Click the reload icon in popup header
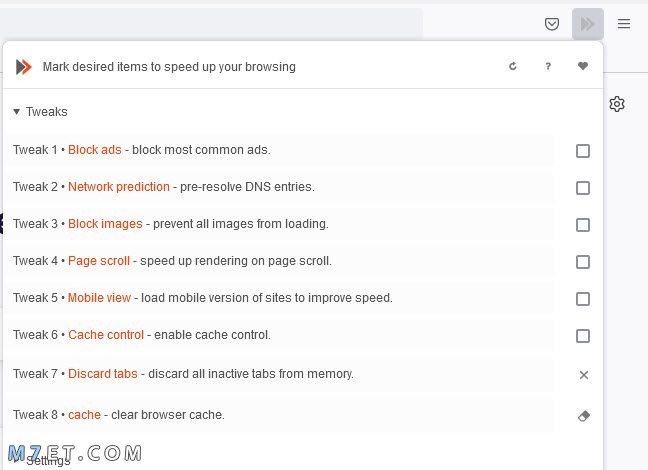 click(513, 66)
